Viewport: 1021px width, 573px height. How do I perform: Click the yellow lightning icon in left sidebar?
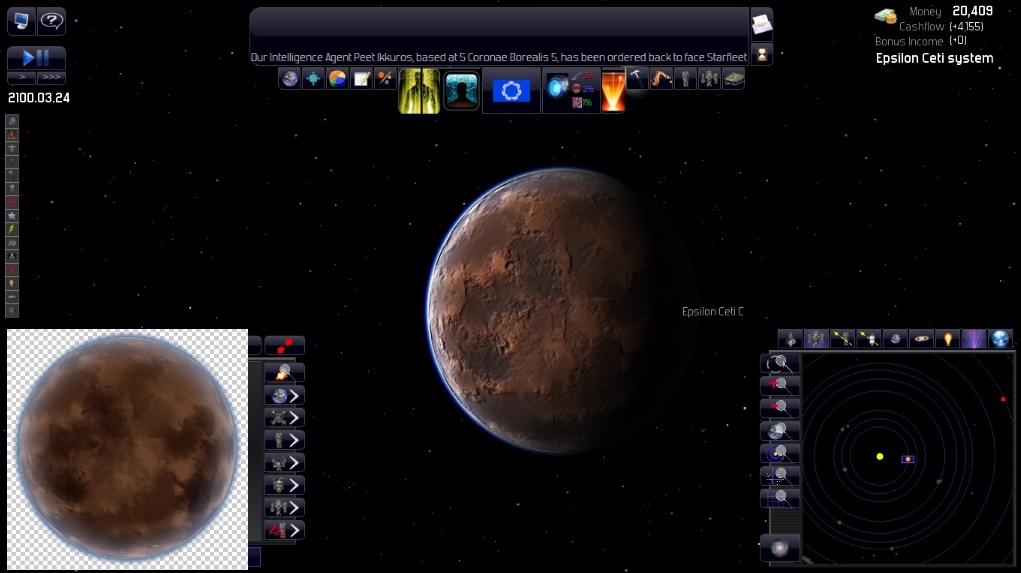pos(12,229)
